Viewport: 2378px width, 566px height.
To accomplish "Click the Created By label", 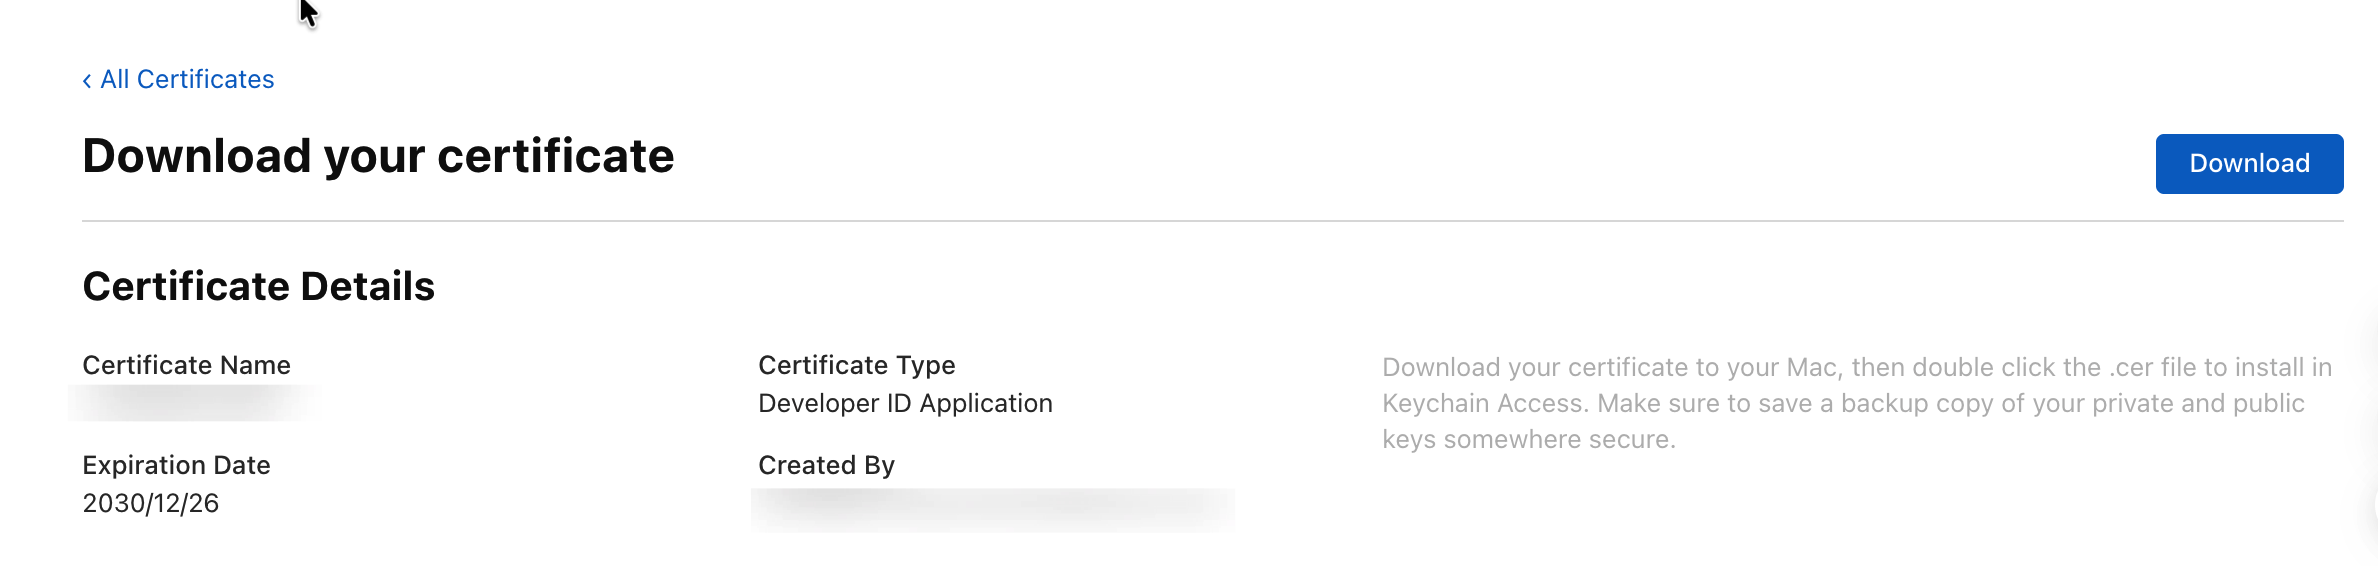I will click(x=826, y=465).
